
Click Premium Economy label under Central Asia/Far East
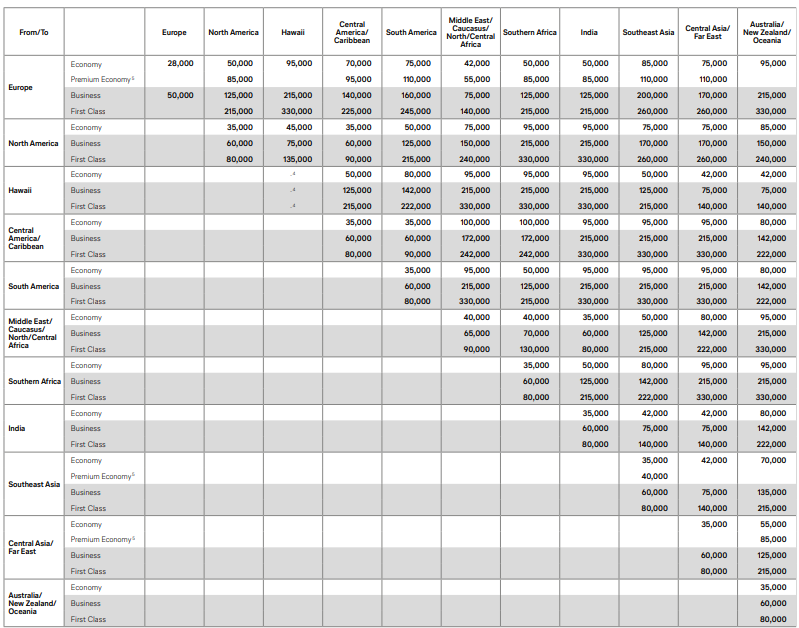pos(102,540)
